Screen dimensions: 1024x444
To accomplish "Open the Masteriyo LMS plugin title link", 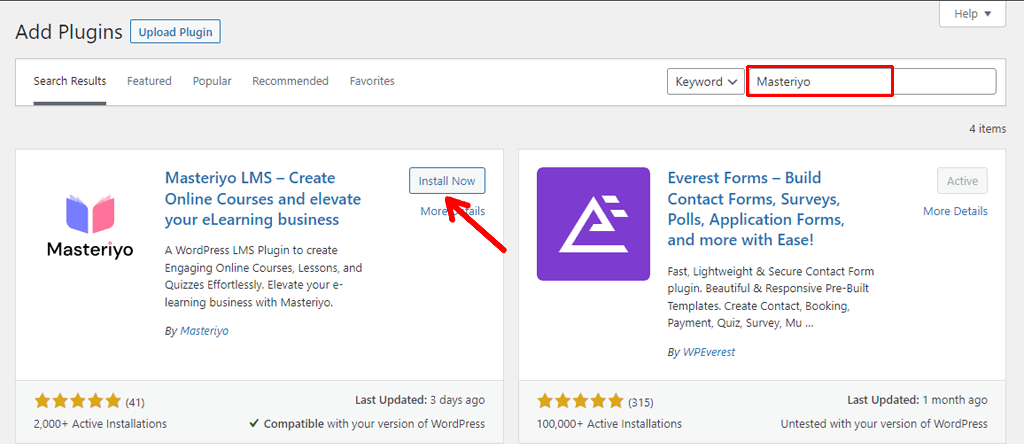I will pos(263,198).
